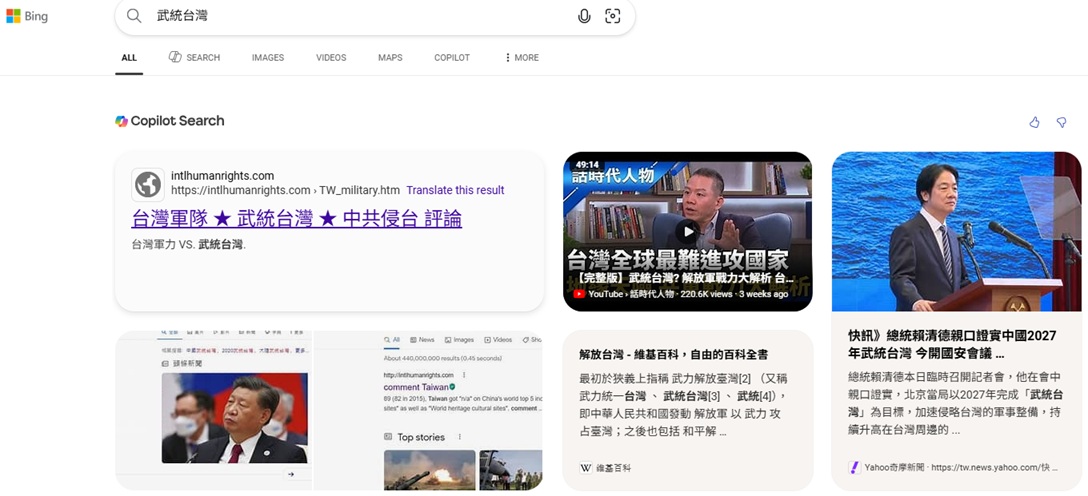
Task: Open the 台灣軍隊 ★ 武統台灣 result link
Action: pos(296,218)
